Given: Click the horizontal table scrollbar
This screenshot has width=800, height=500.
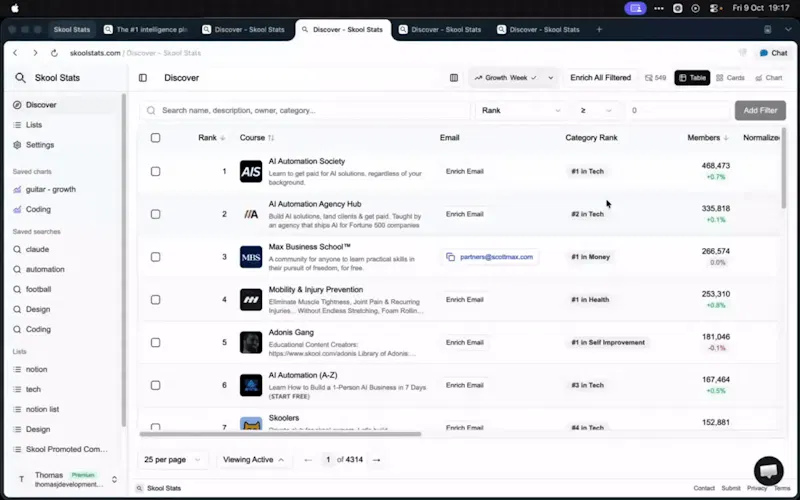Looking at the screenshot, I should pyautogui.click(x=280, y=434).
